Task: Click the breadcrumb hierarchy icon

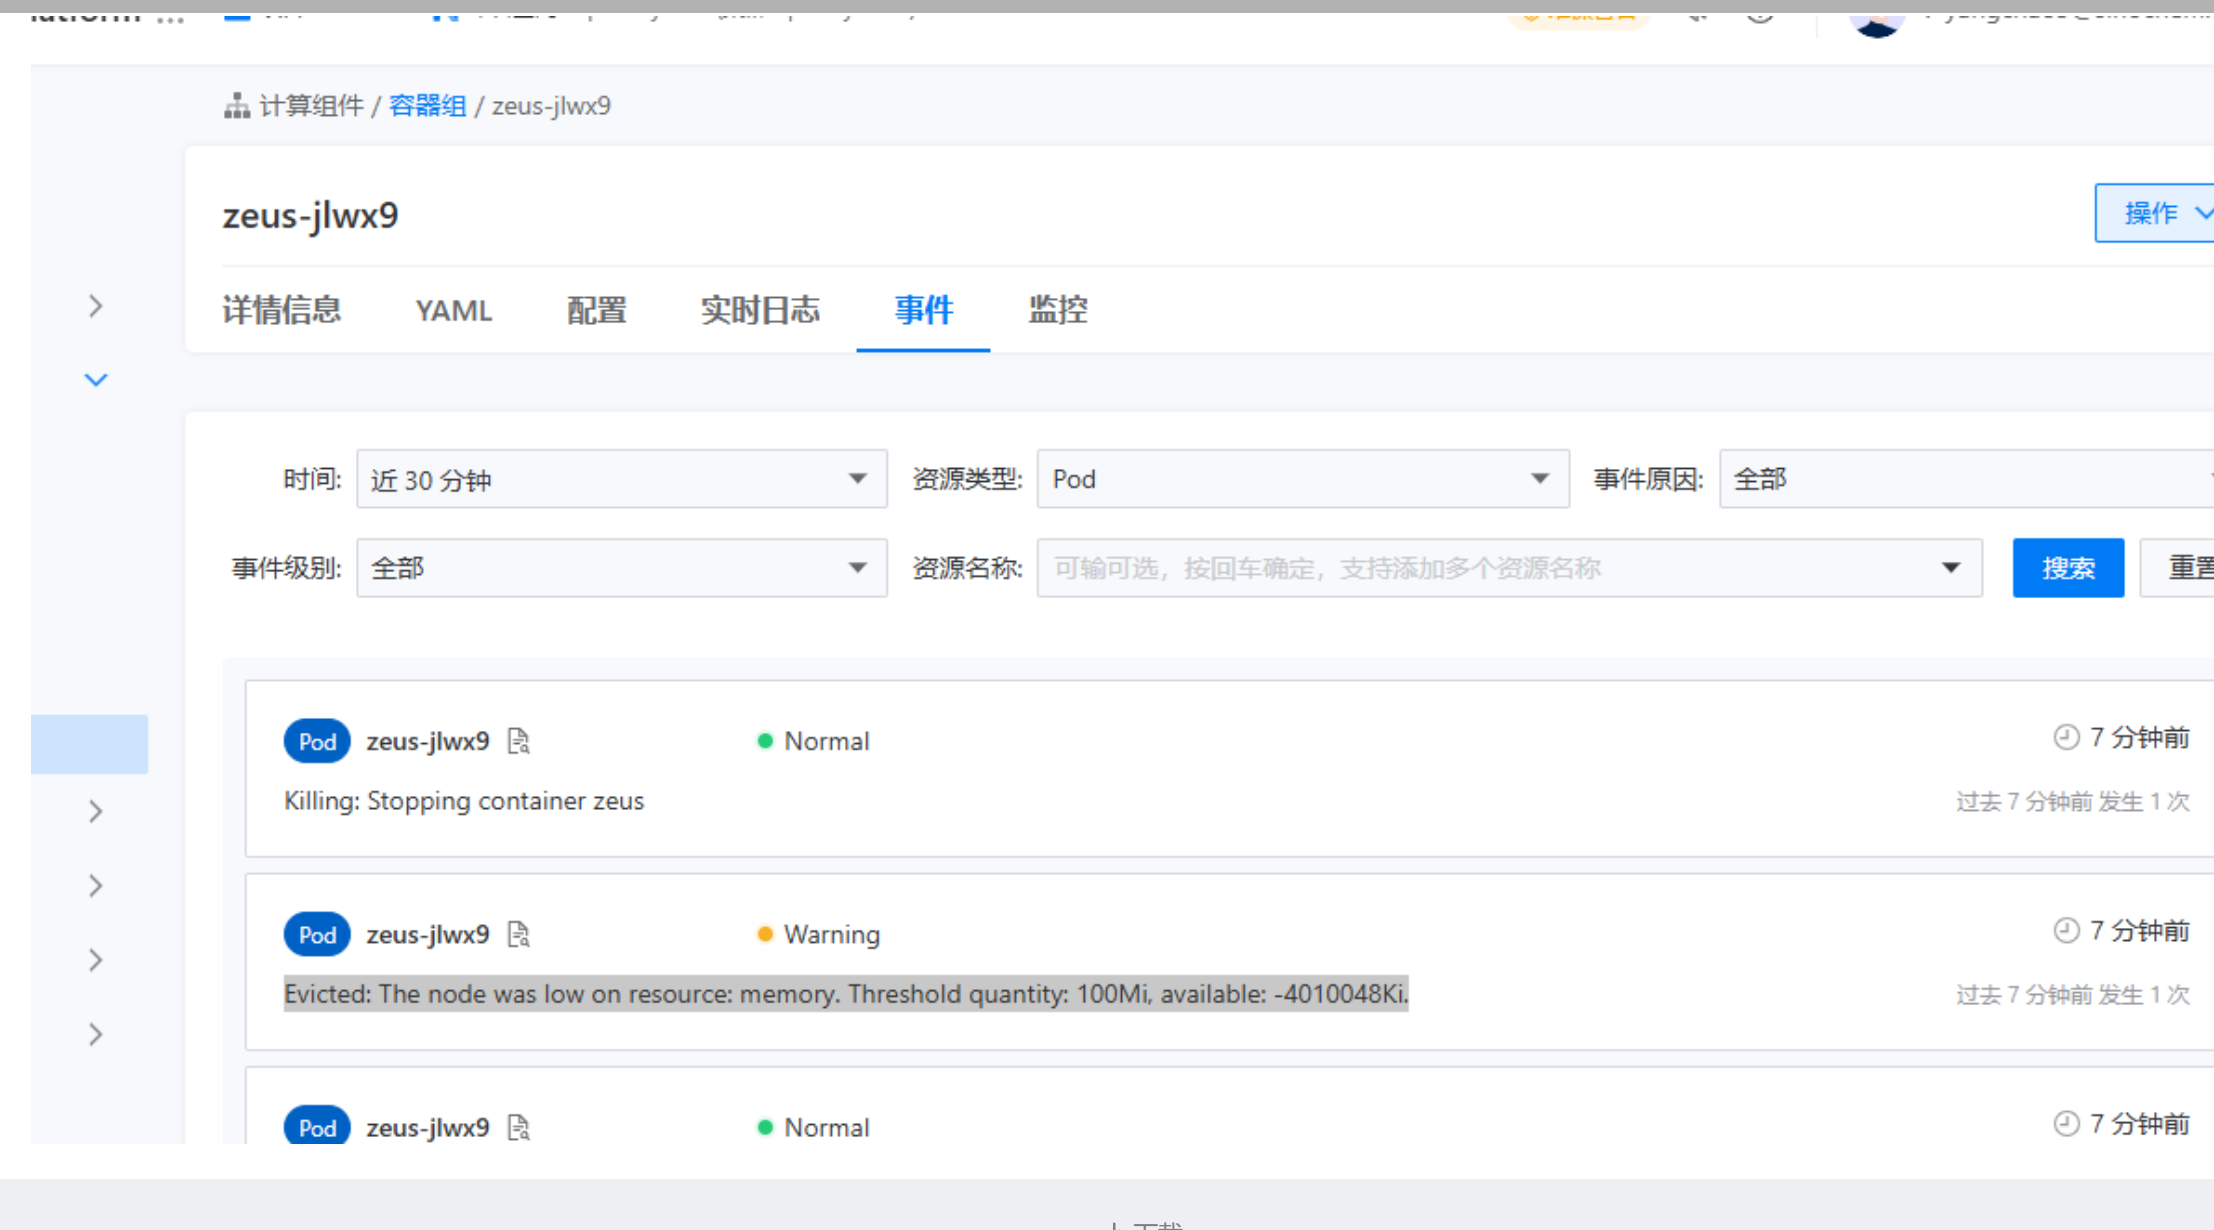Action: (236, 105)
